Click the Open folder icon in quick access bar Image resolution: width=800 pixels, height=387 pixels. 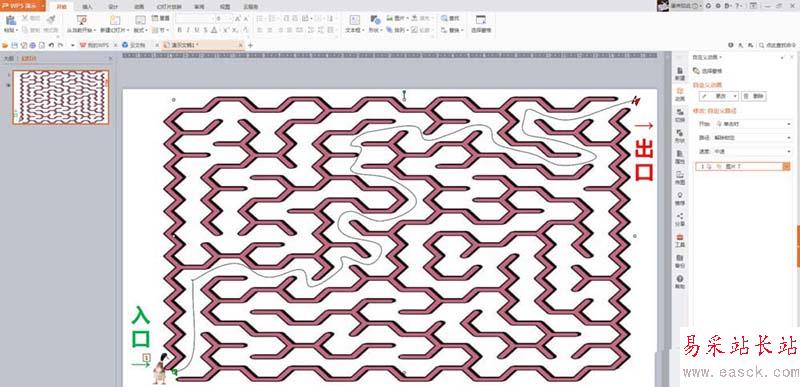[5, 45]
